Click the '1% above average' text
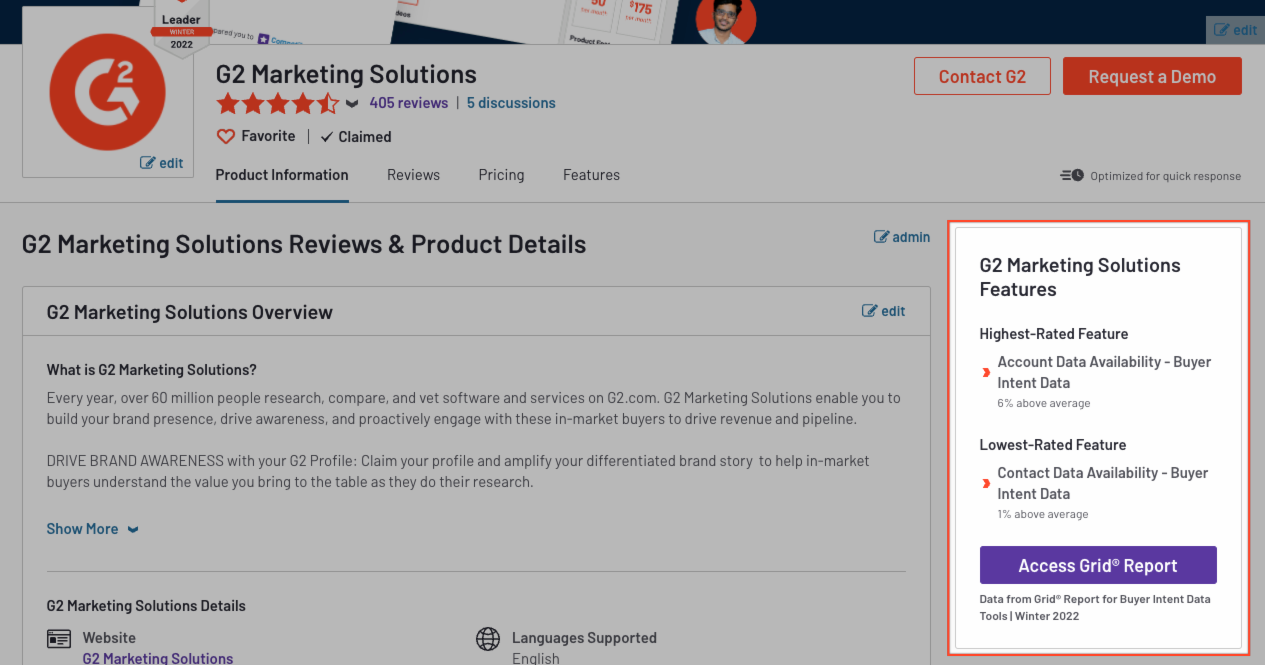 point(1043,515)
